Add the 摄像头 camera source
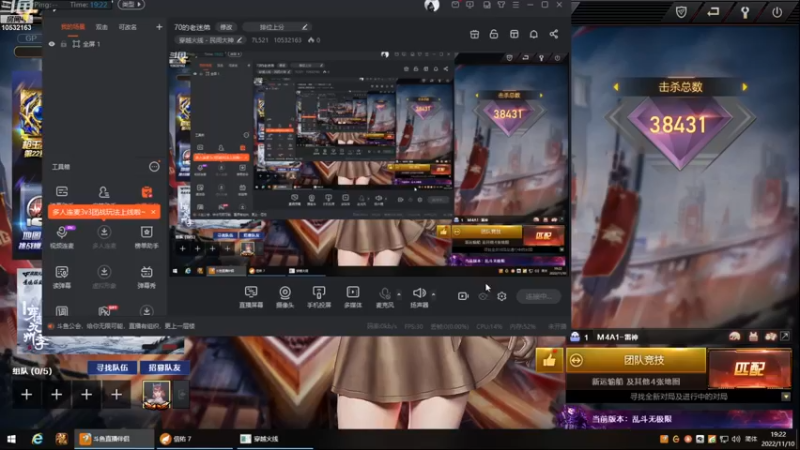Image resolution: width=800 pixels, height=450 pixels. 285,296
